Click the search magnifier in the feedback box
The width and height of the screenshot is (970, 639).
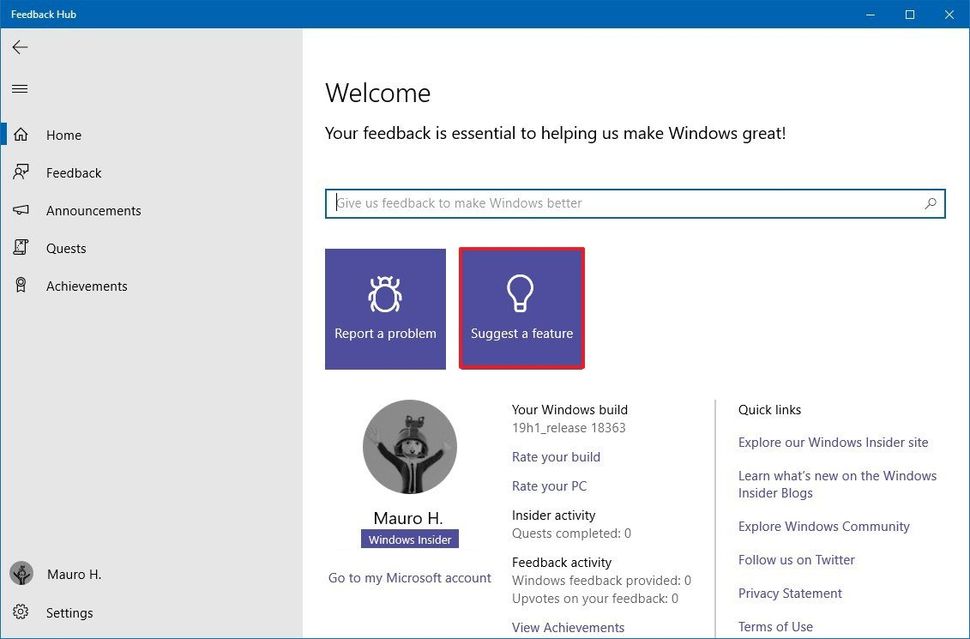pyautogui.click(x=932, y=203)
